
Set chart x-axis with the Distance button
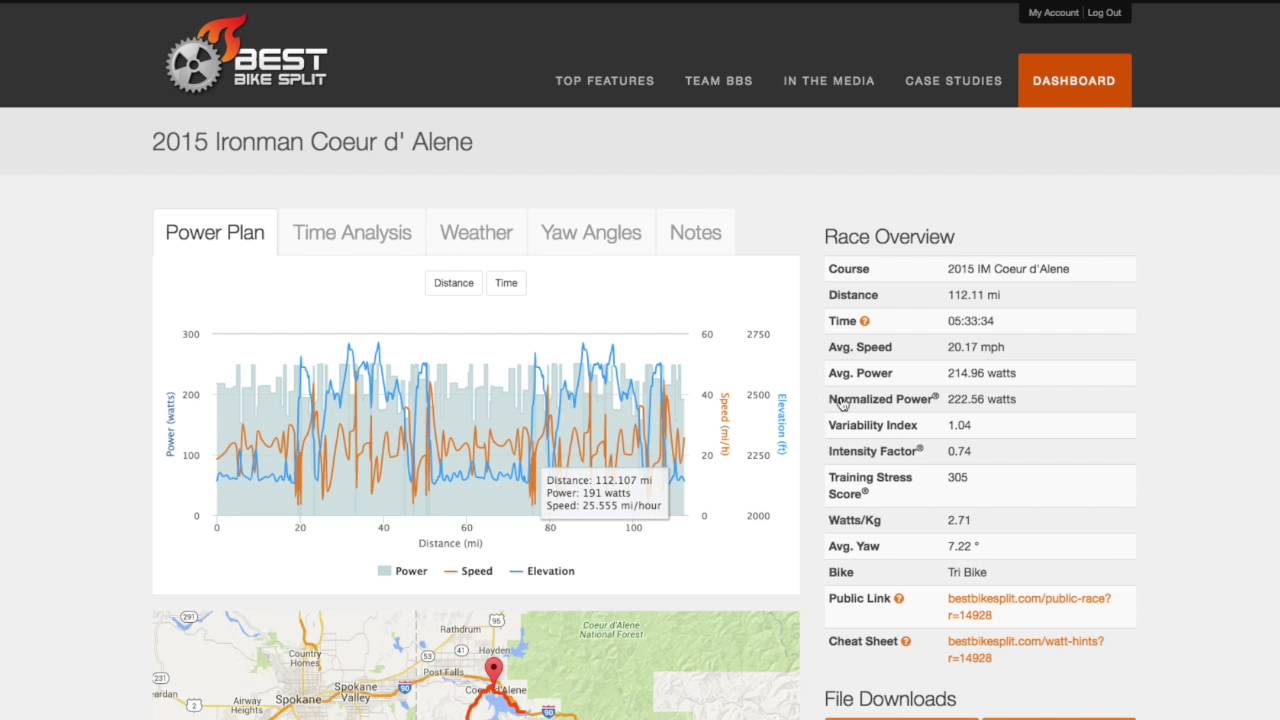[454, 283]
